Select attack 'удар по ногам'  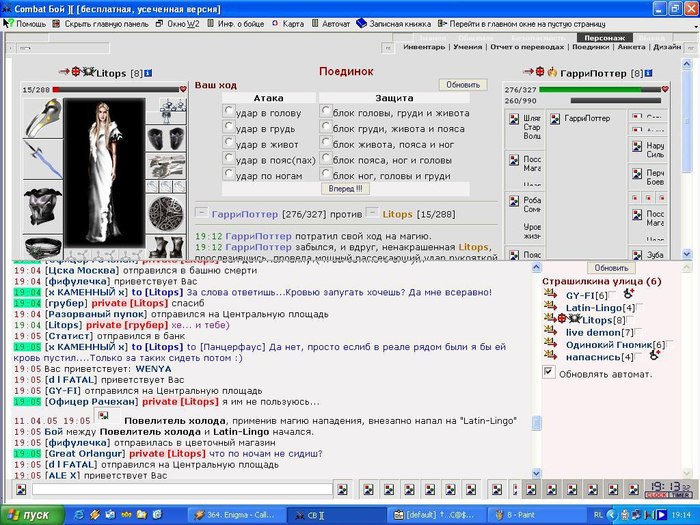(229, 175)
